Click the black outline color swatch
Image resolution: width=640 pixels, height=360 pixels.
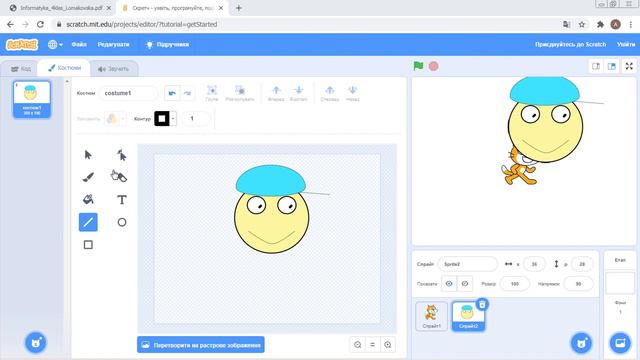click(162, 119)
